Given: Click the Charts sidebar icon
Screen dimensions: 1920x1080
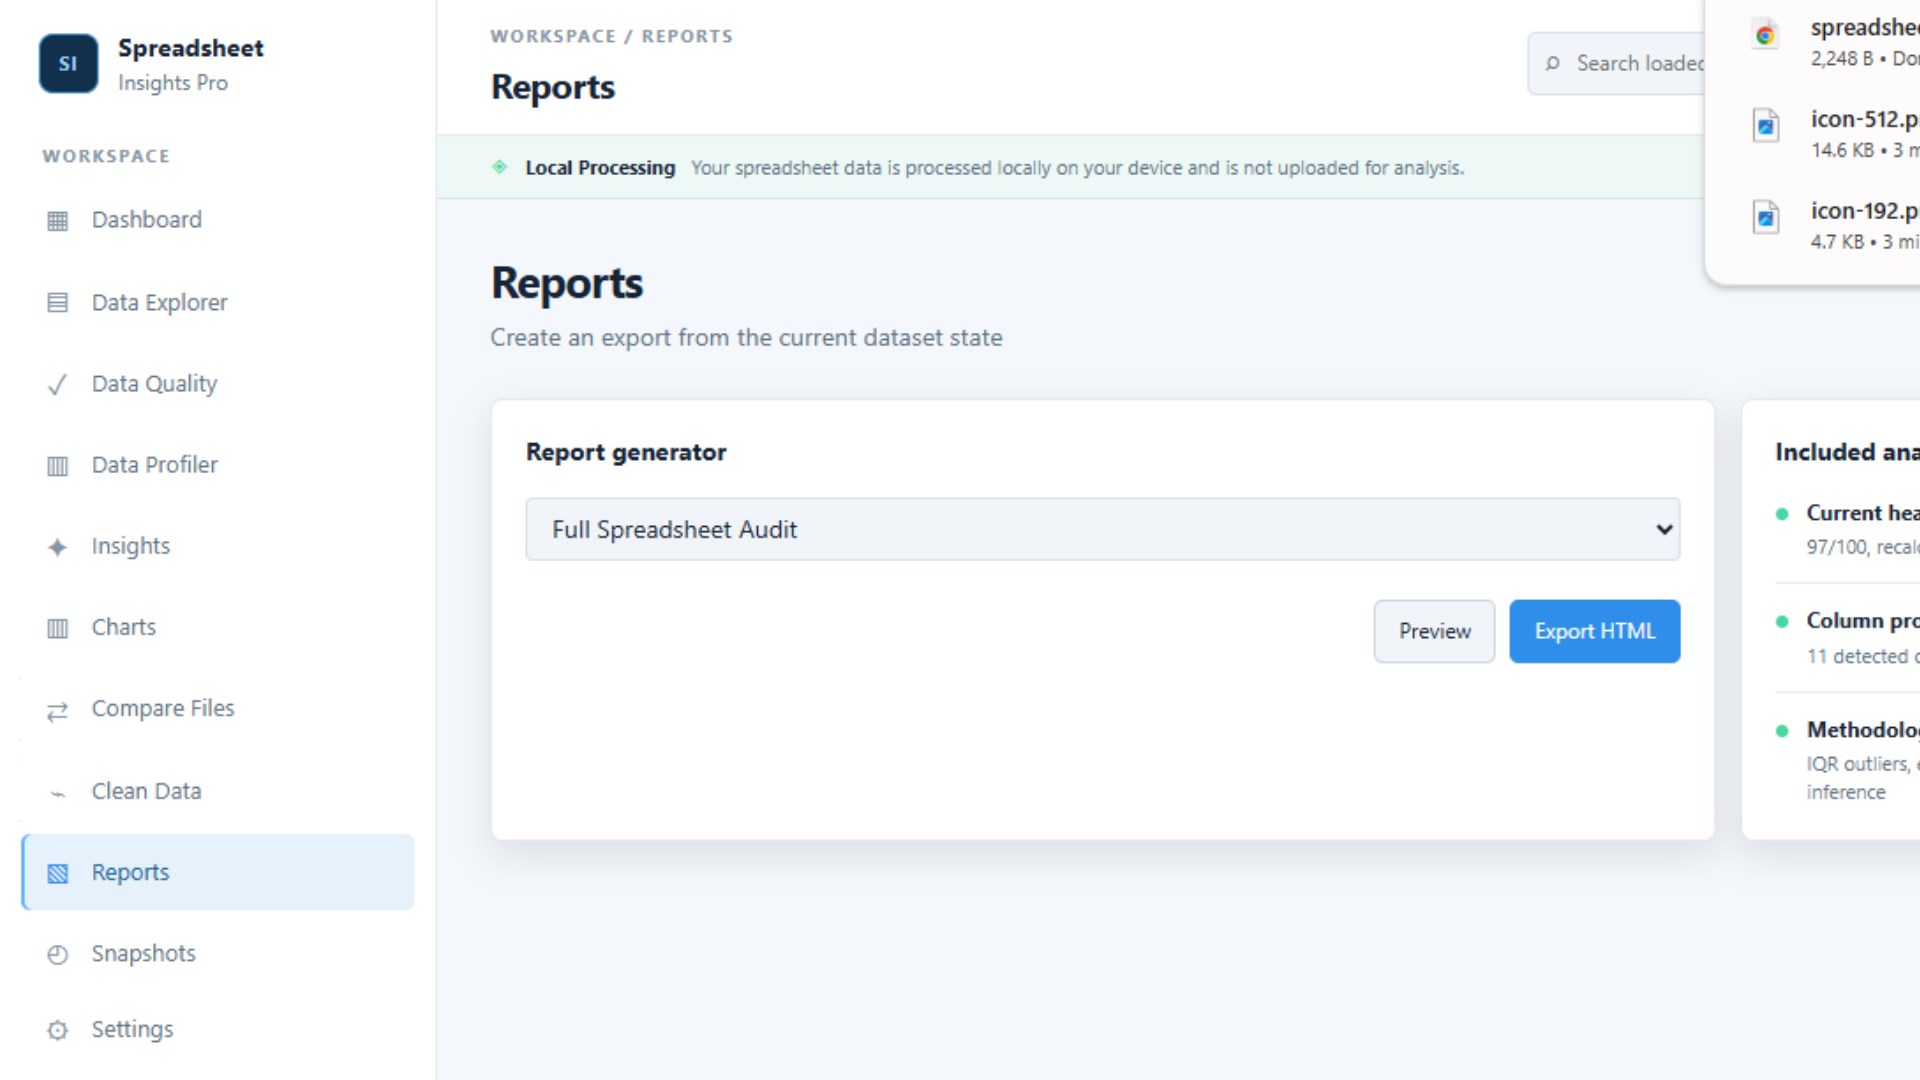Looking at the screenshot, I should click(x=58, y=628).
